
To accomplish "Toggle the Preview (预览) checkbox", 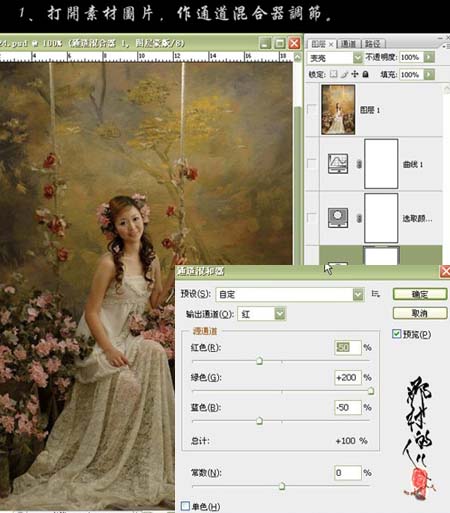I will [x=396, y=334].
